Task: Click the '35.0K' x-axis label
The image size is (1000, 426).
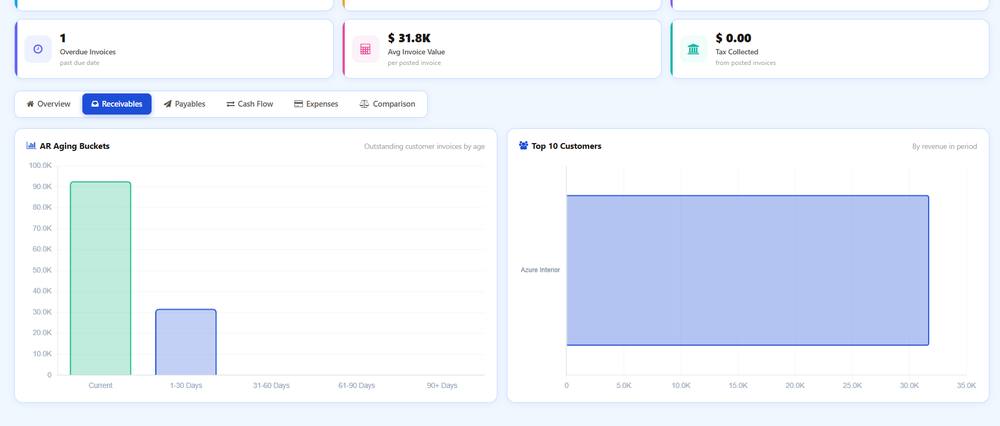Action: pyautogui.click(x=966, y=386)
